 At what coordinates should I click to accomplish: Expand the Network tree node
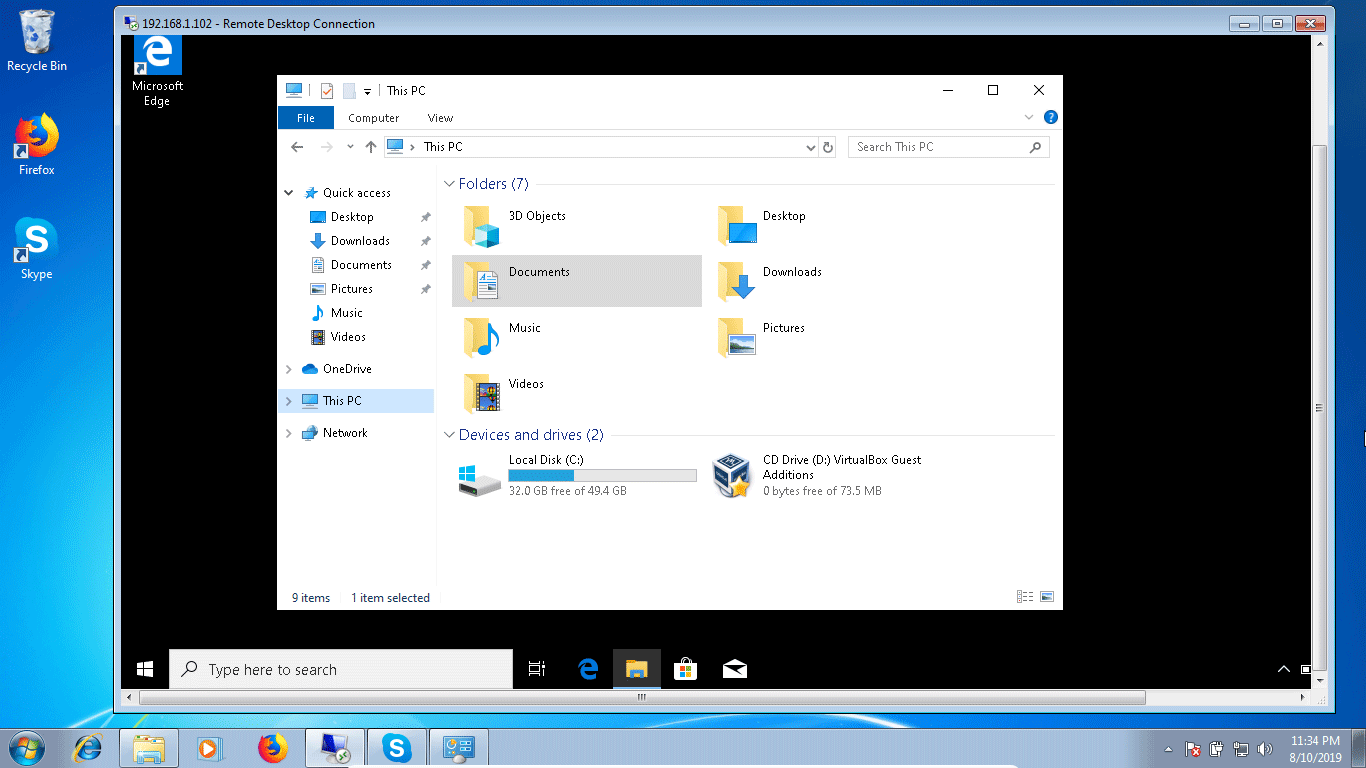289,433
